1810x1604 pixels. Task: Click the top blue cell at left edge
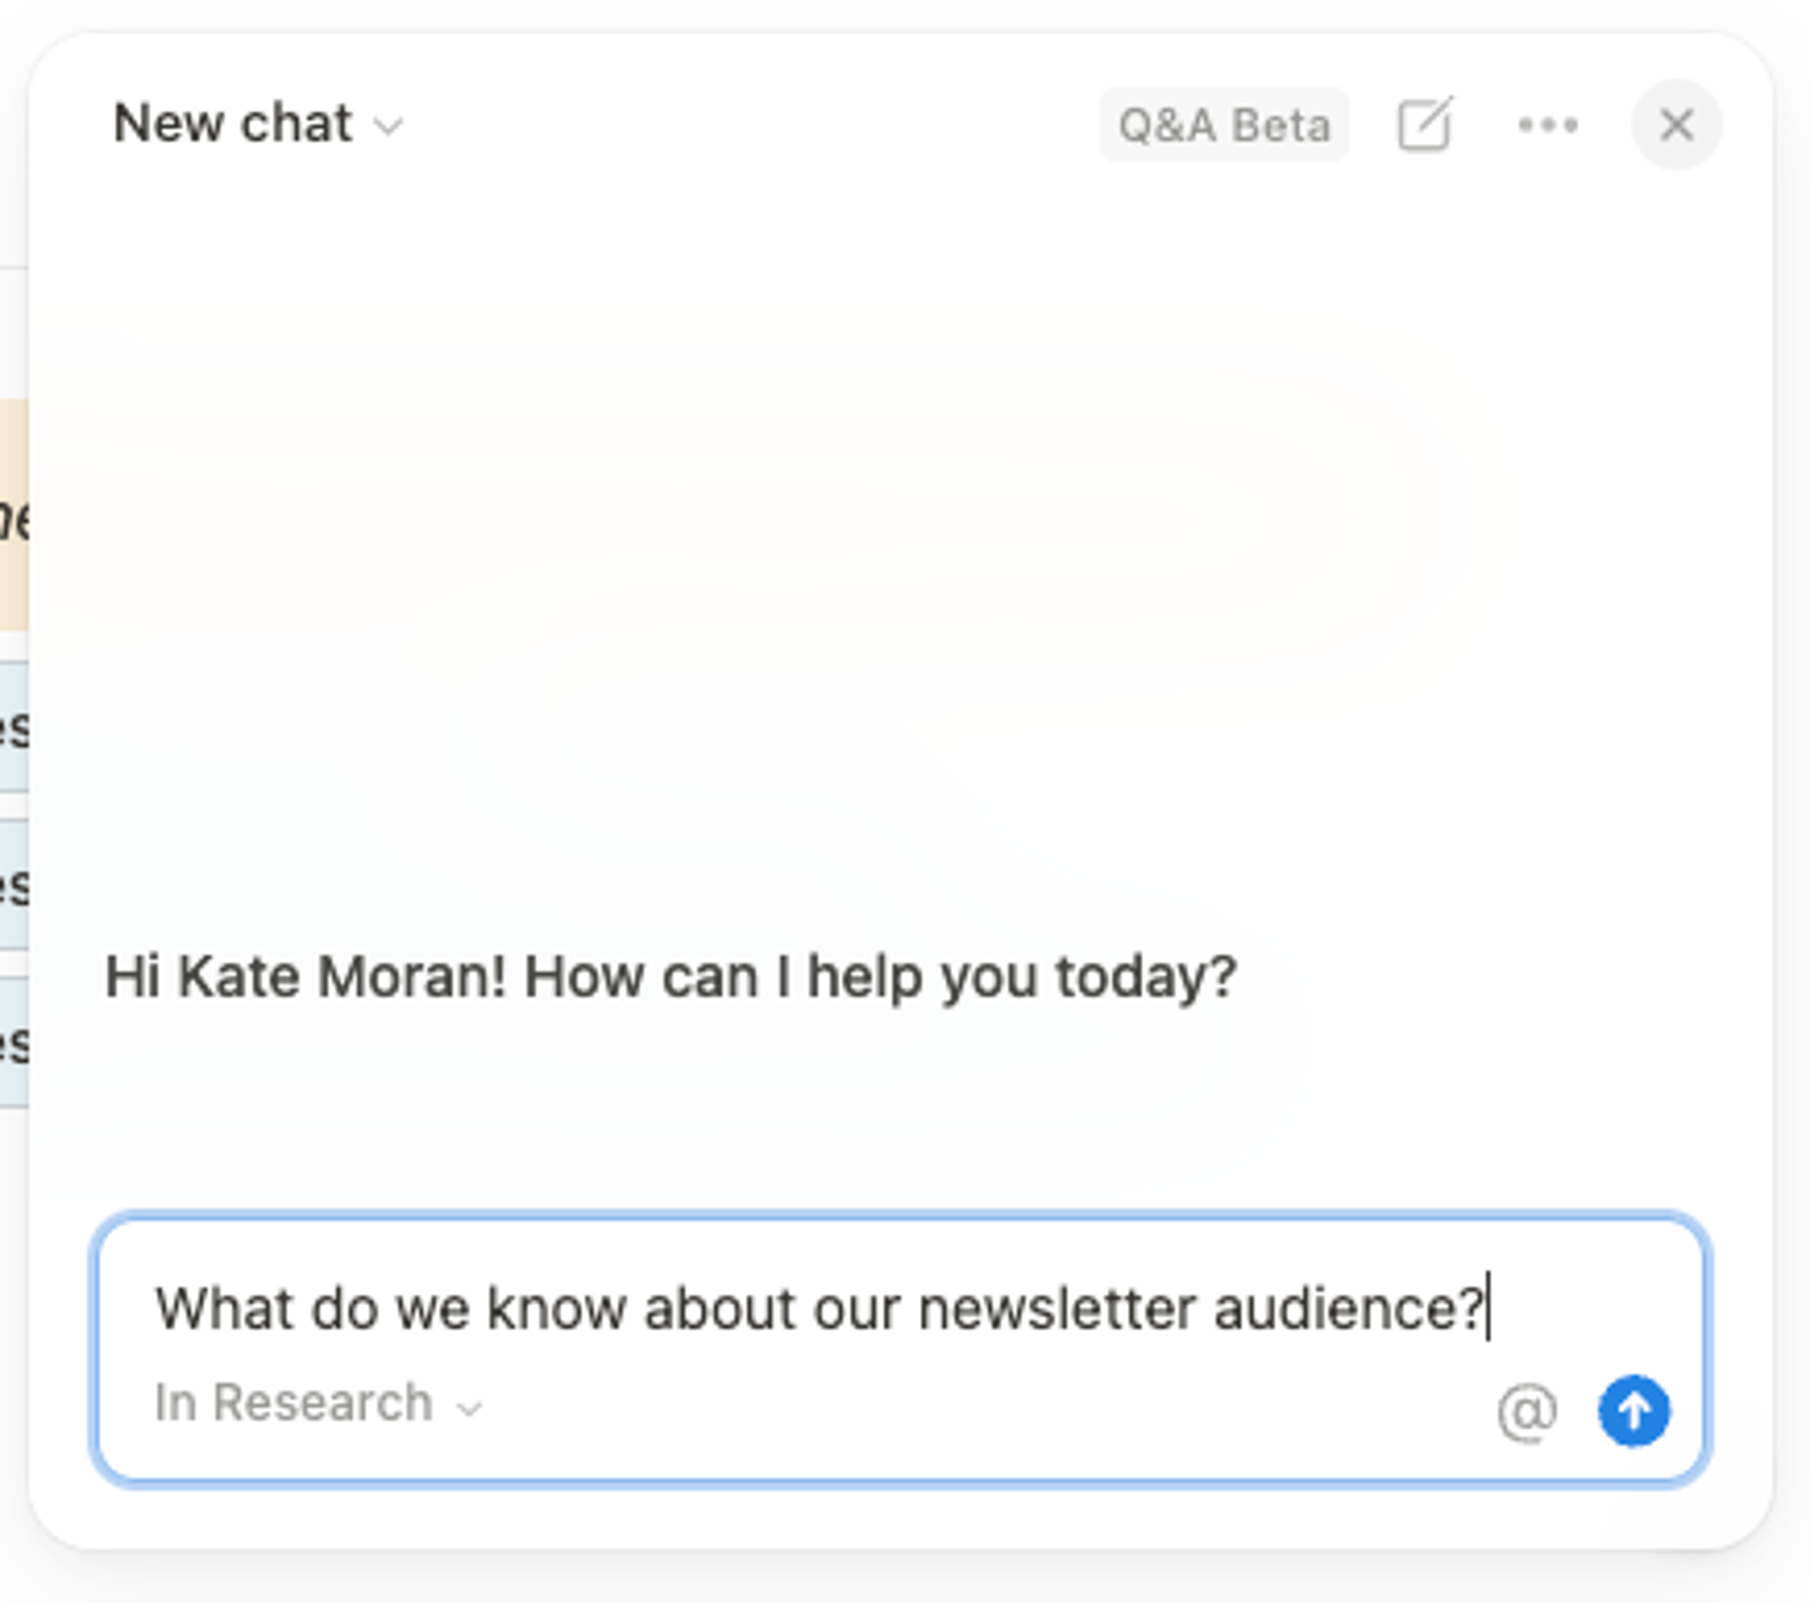[x=13, y=727]
